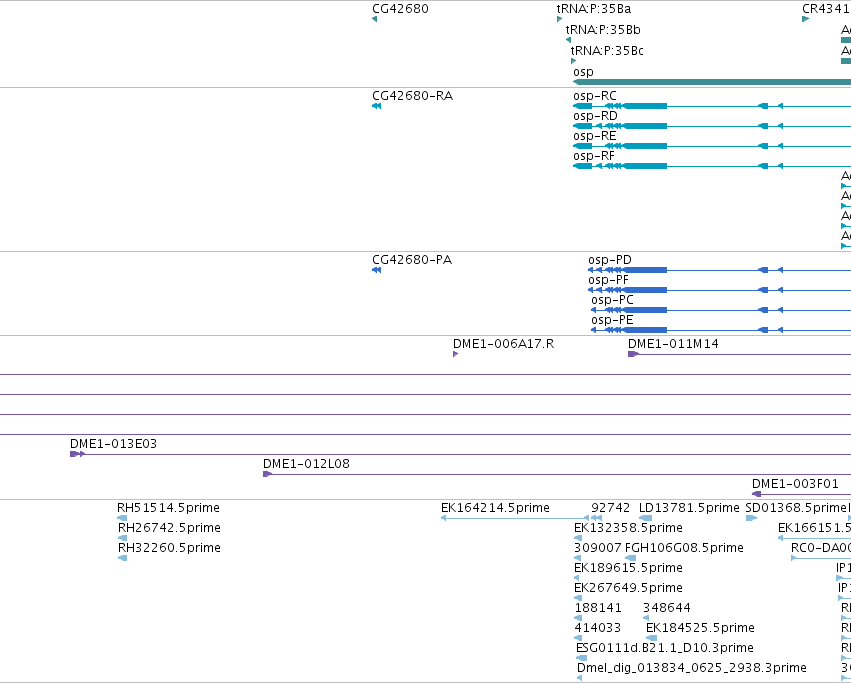The height and width of the screenshot is (683, 851).
Task: Click the DME1-011M14 start arrow glyph
Action: (633, 354)
